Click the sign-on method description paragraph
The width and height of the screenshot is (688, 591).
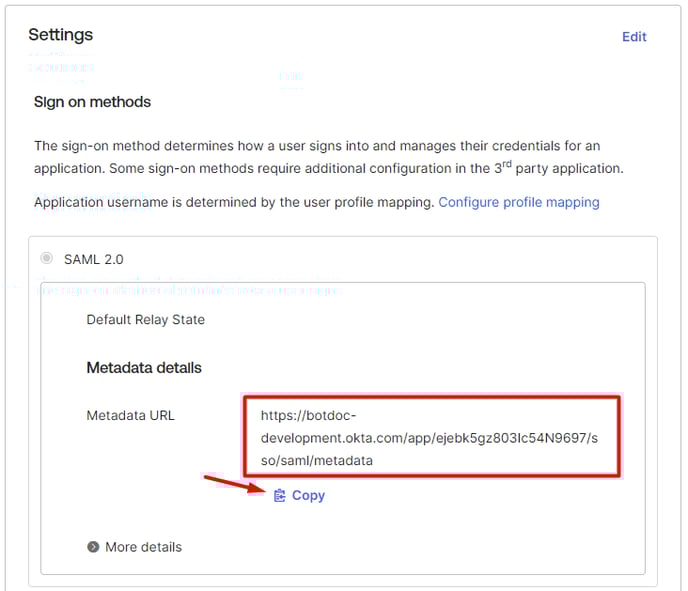[x=328, y=157]
